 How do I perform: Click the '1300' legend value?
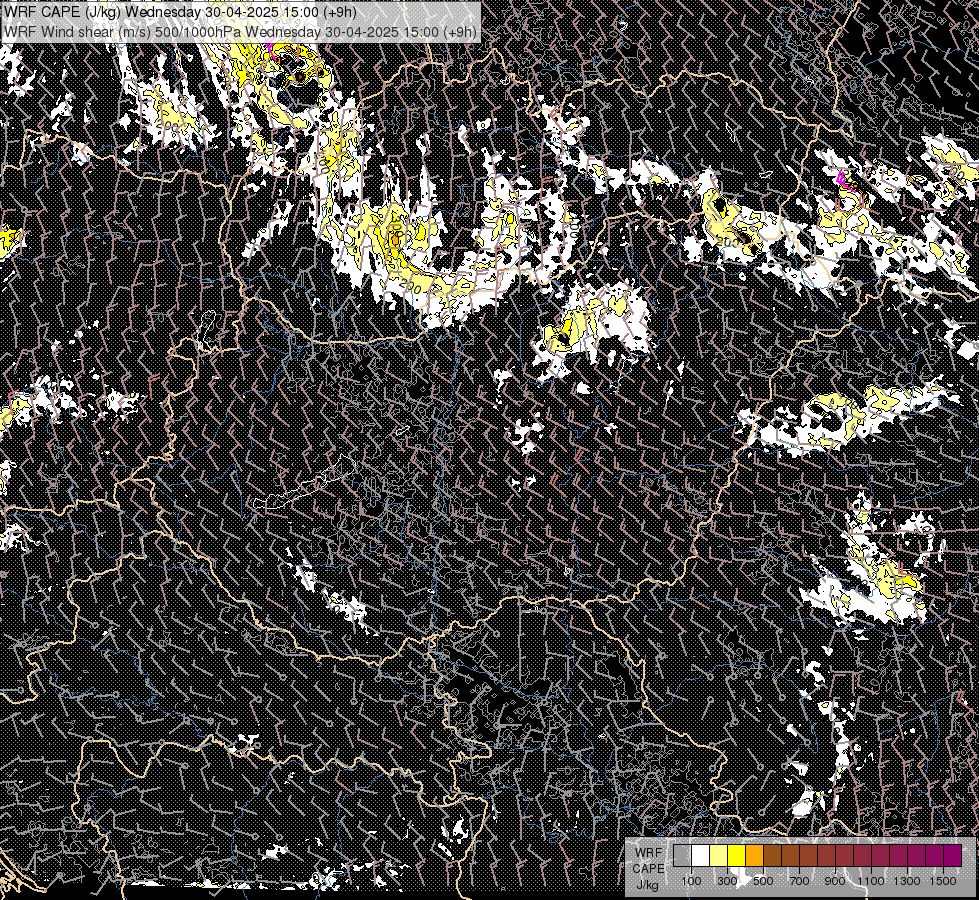pyautogui.click(x=907, y=881)
